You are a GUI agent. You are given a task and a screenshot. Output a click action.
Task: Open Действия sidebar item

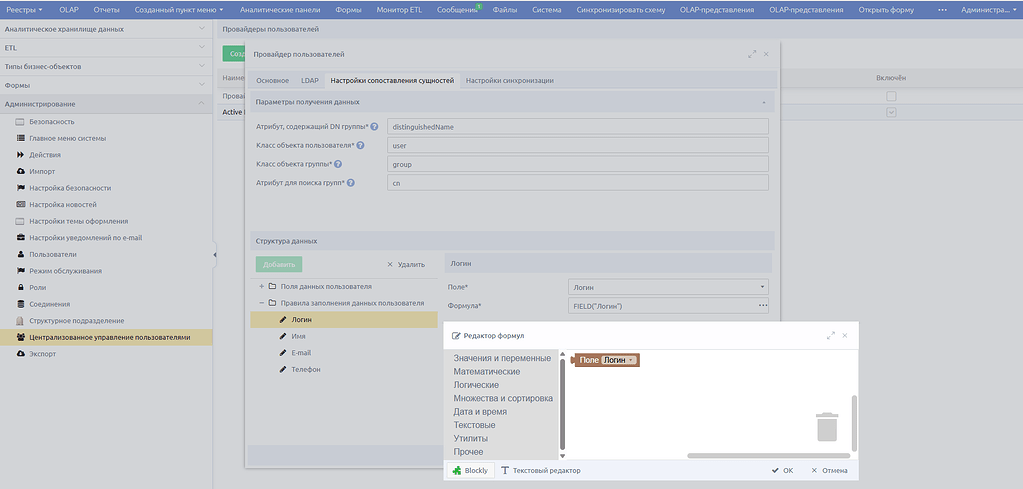pyautogui.click(x=44, y=155)
